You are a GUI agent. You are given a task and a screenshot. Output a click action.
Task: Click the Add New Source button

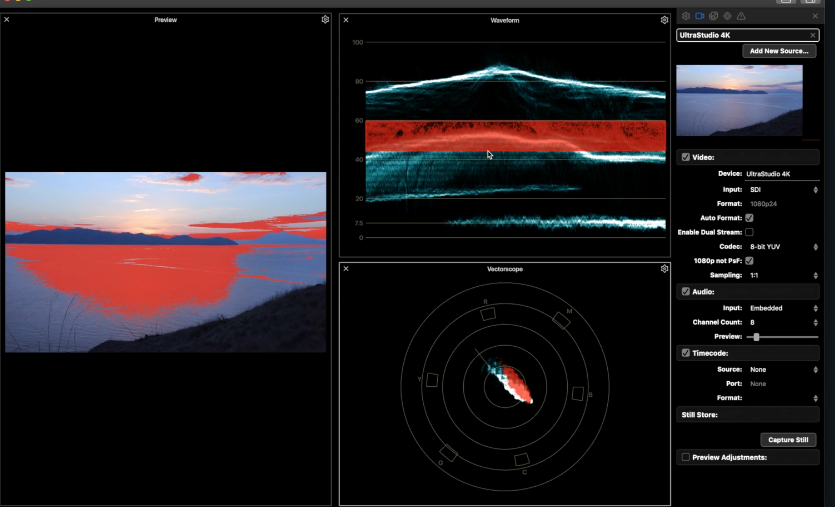tap(779, 51)
